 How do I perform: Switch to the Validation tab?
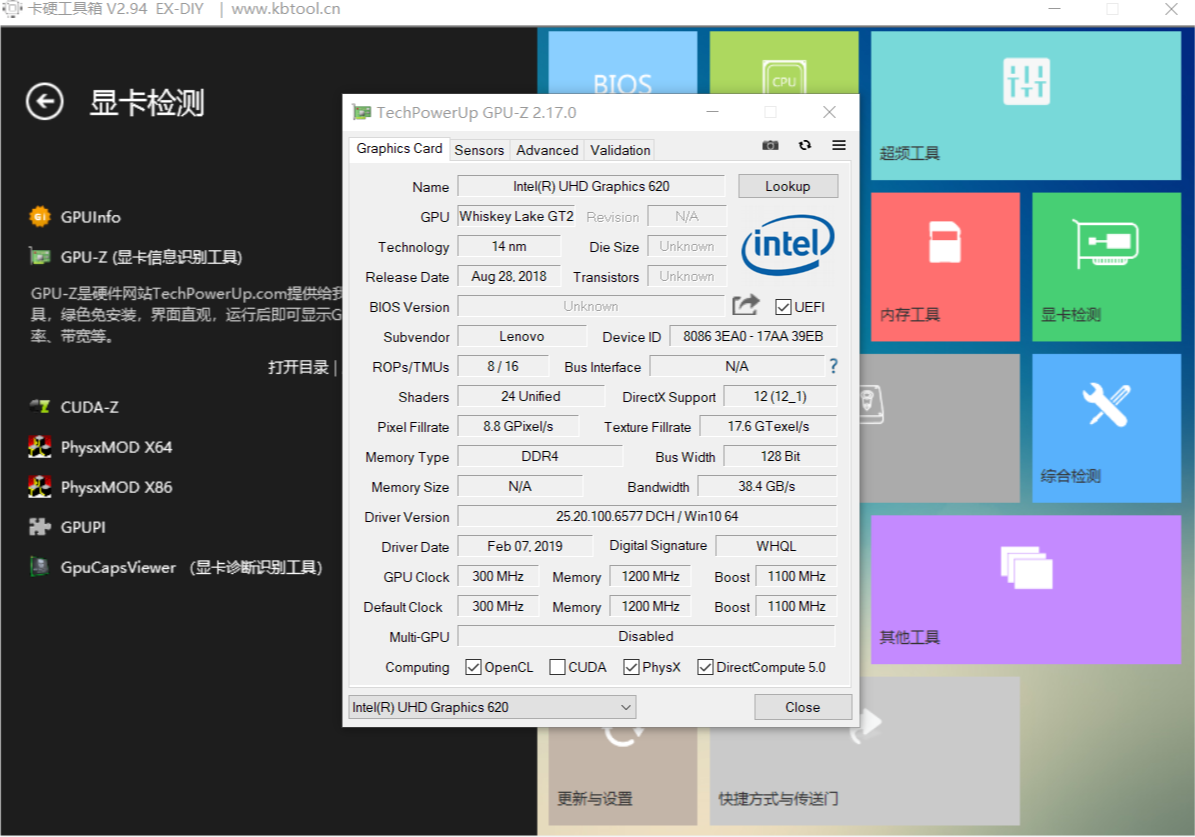620,150
